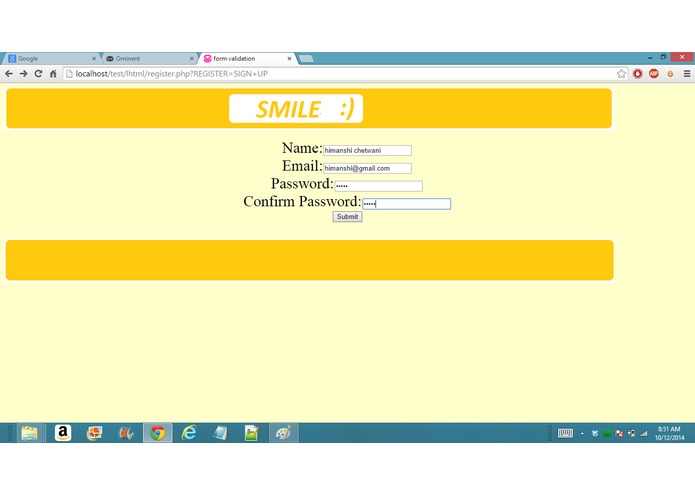Image resolution: width=695 pixels, height=494 pixels.
Task: Open the Chrome hamburger menu
Action: click(x=687, y=74)
